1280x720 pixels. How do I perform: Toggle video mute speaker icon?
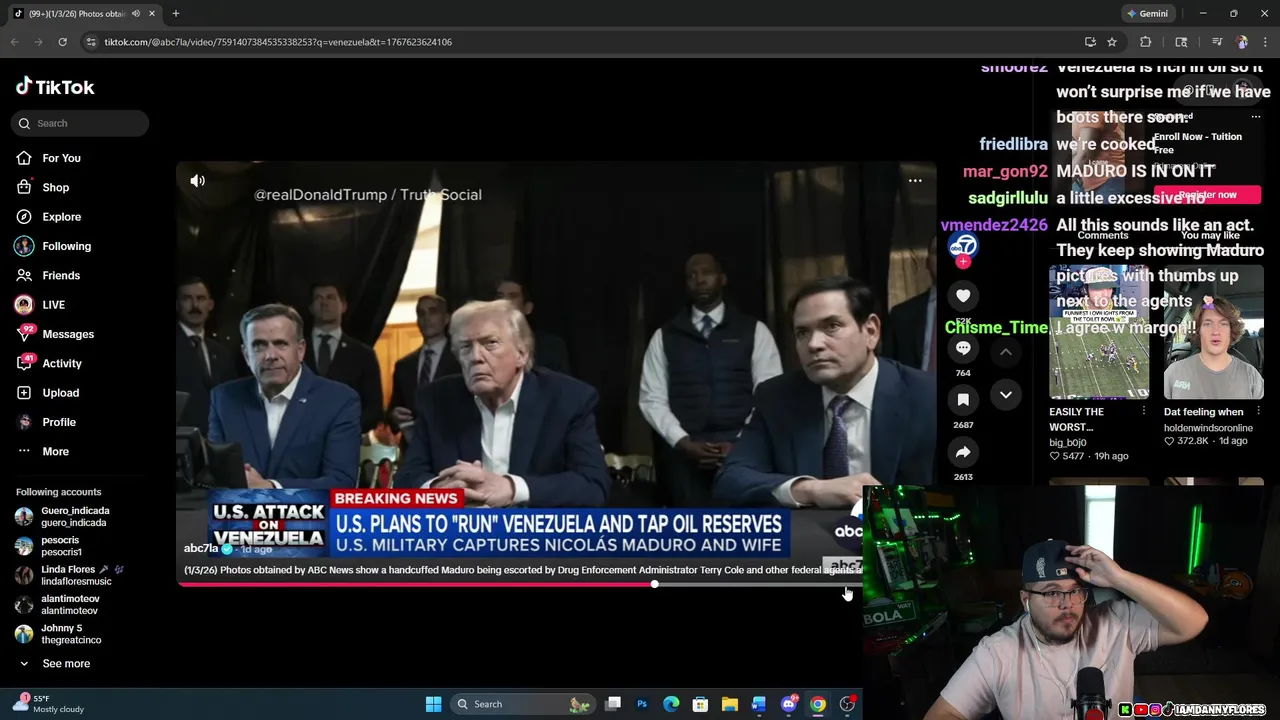coord(198,181)
